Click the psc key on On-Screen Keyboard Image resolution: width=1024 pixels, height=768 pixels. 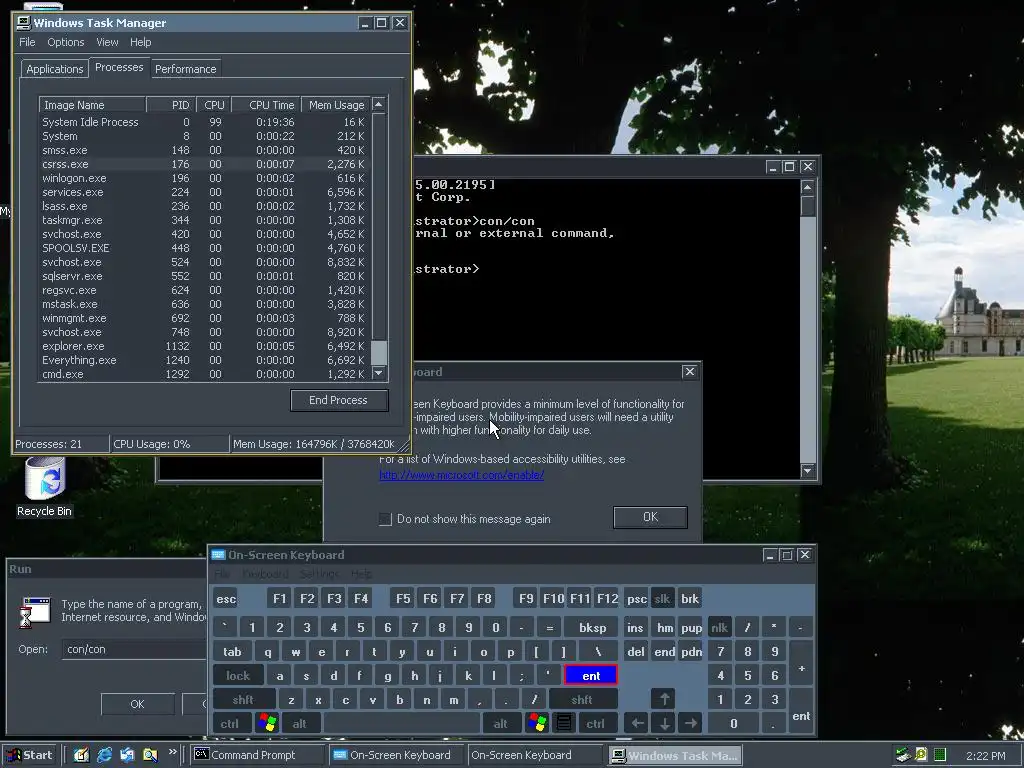tap(637, 598)
